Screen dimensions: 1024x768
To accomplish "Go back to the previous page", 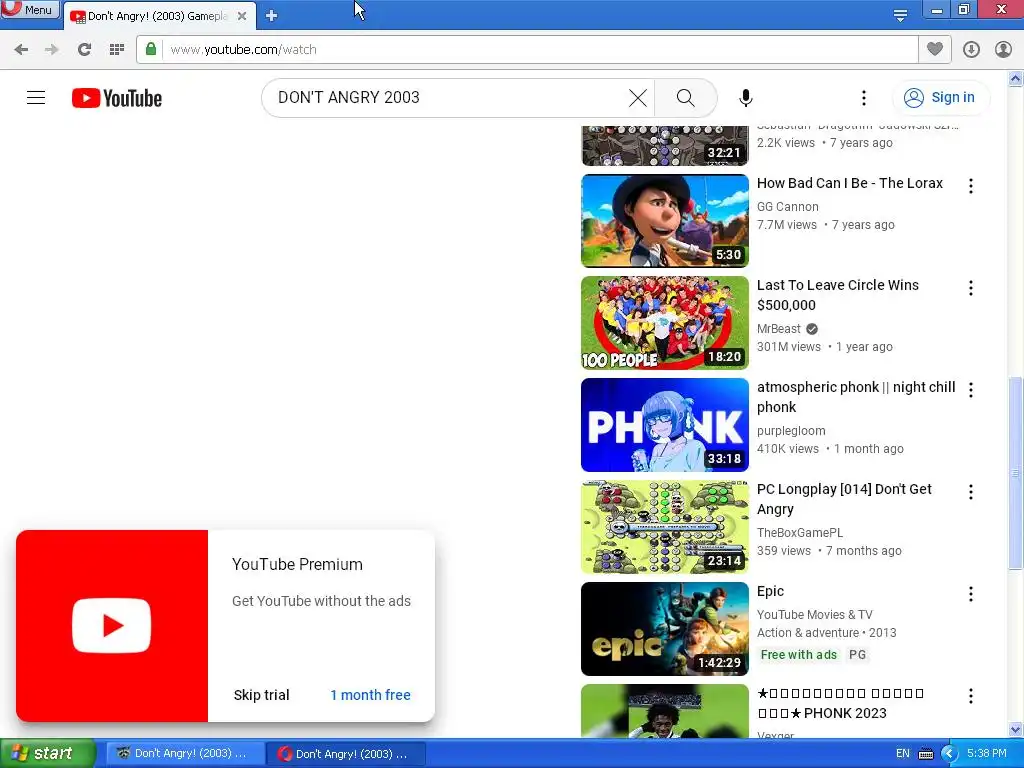I will click(21, 50).
